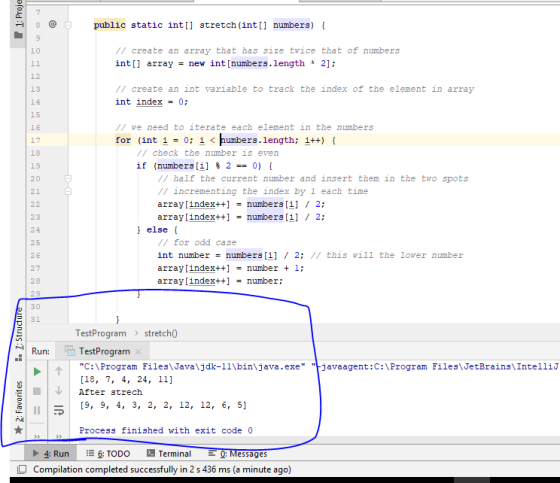Open the 0: Messages tool window tab

[238, 454]
